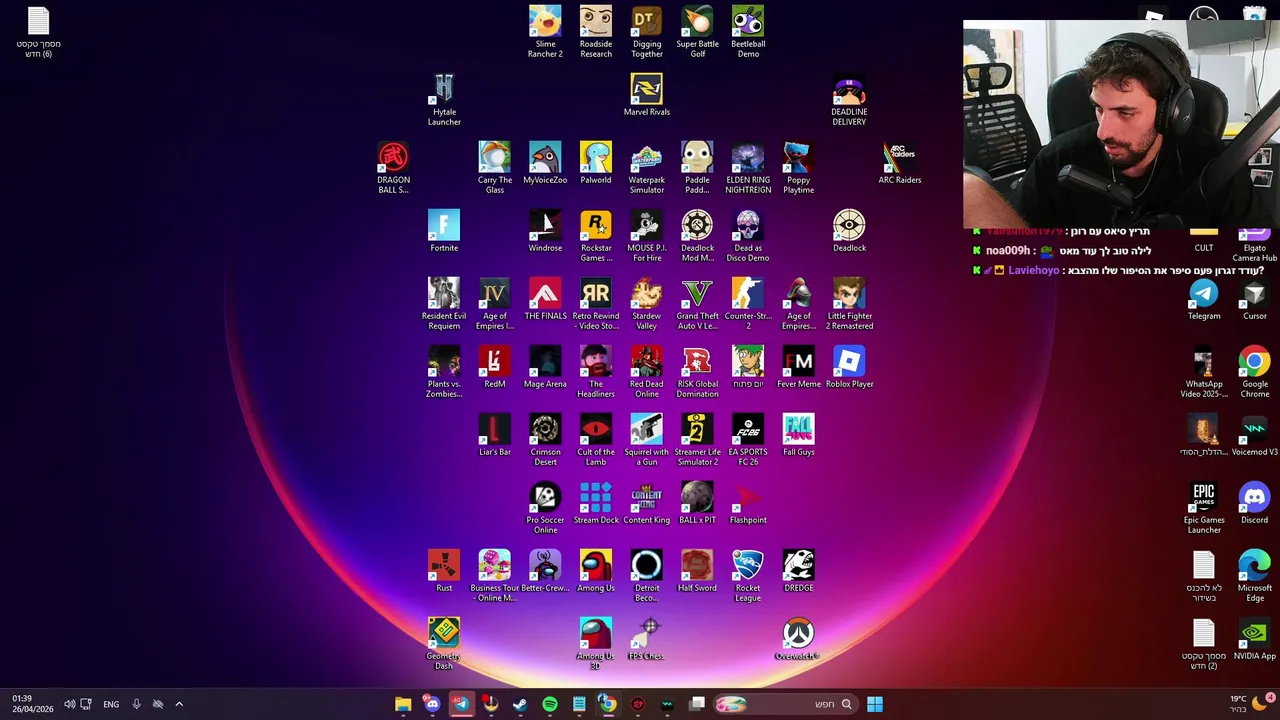
Task: Open the Stardew Valley shortcut
Action: click(647, 304)
